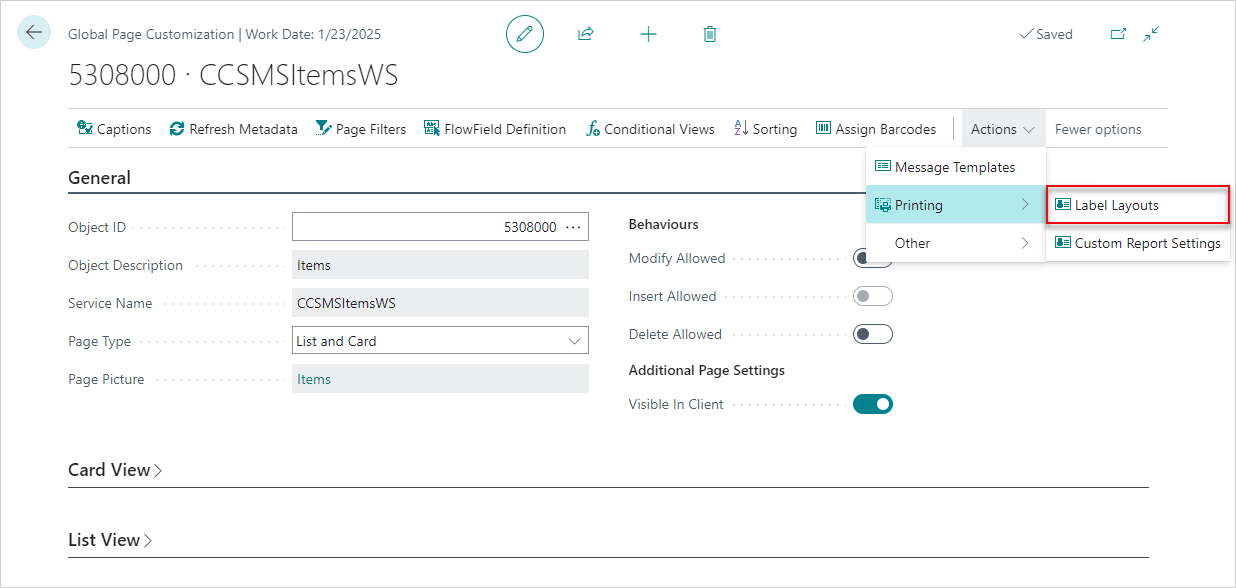
Task: Disable Visible In Client
Action: pyautogui.click(x=872, y=403)
